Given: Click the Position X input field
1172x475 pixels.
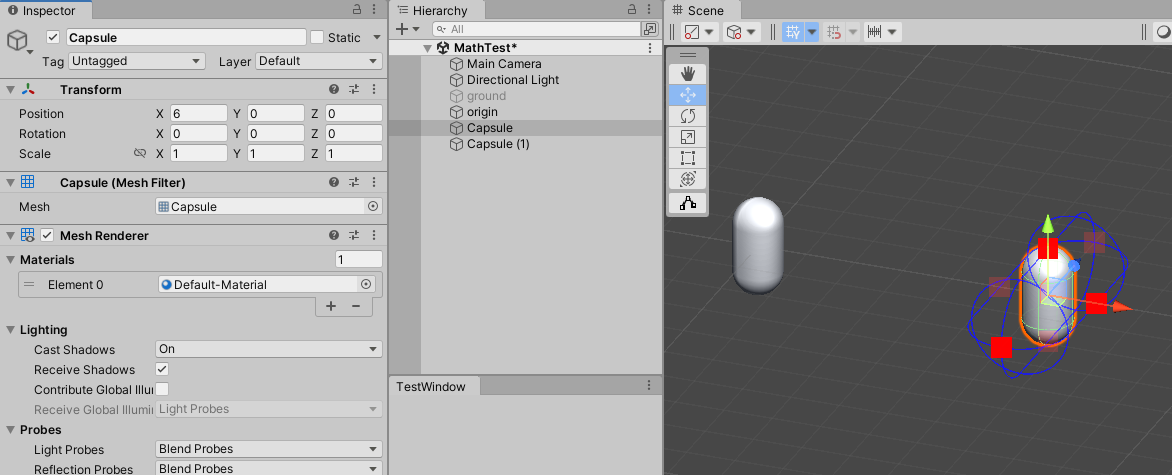Looking at the screenshot, I should (x=199, y=114).
